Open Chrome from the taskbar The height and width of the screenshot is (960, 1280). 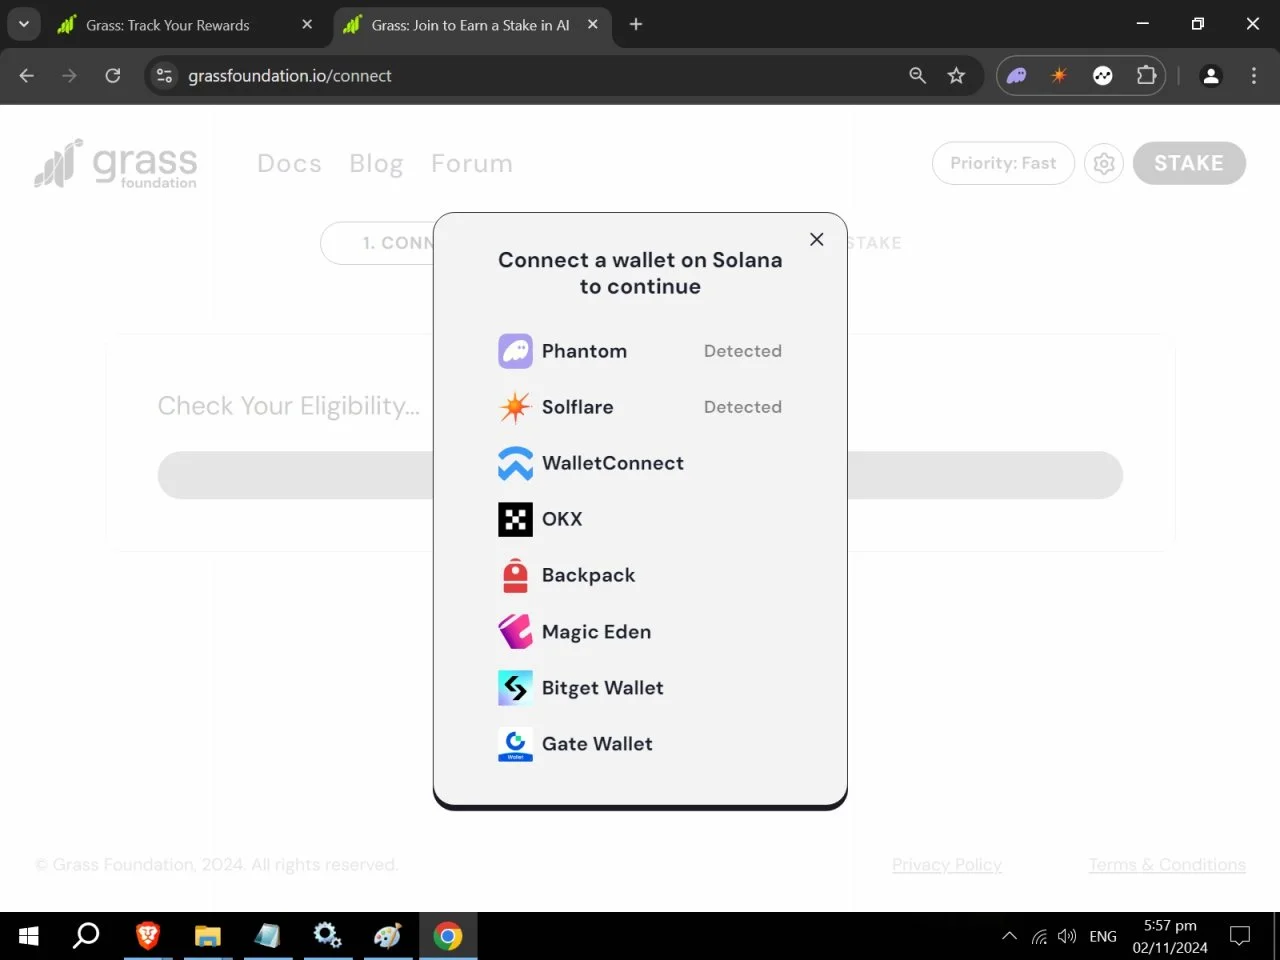[x=448, y=936]
